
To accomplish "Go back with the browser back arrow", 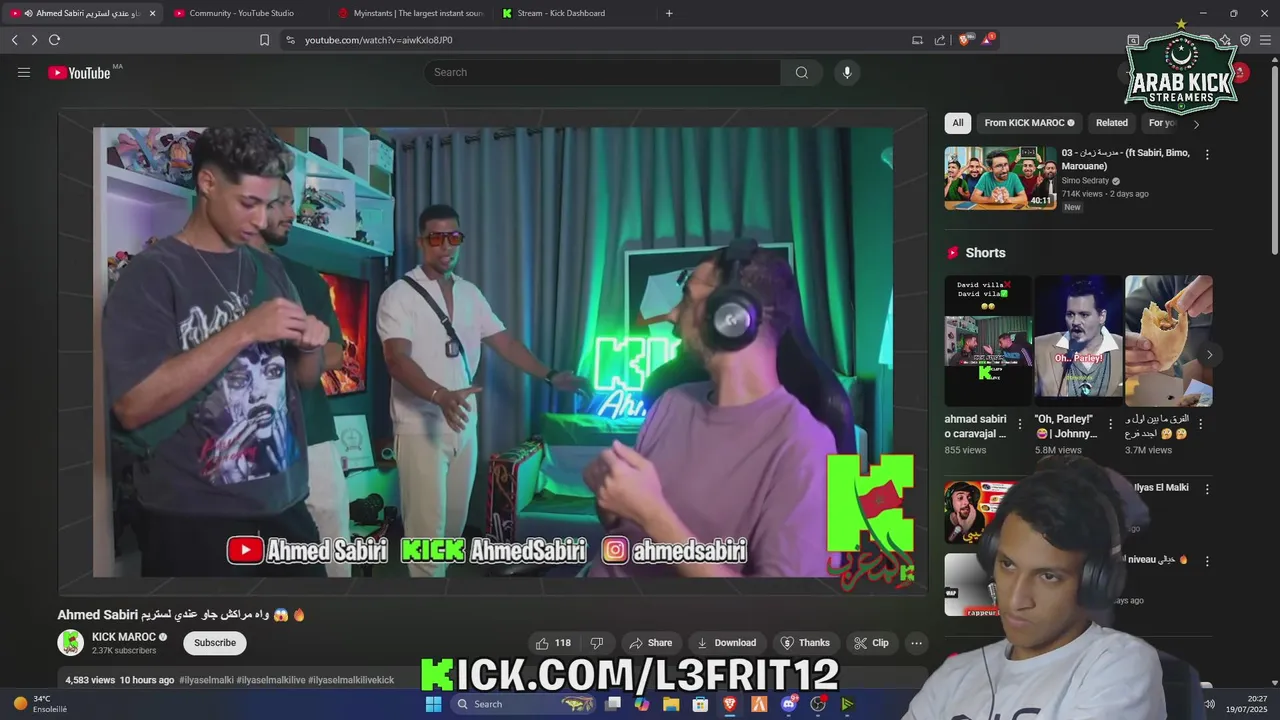I will [x=14, y=40].
